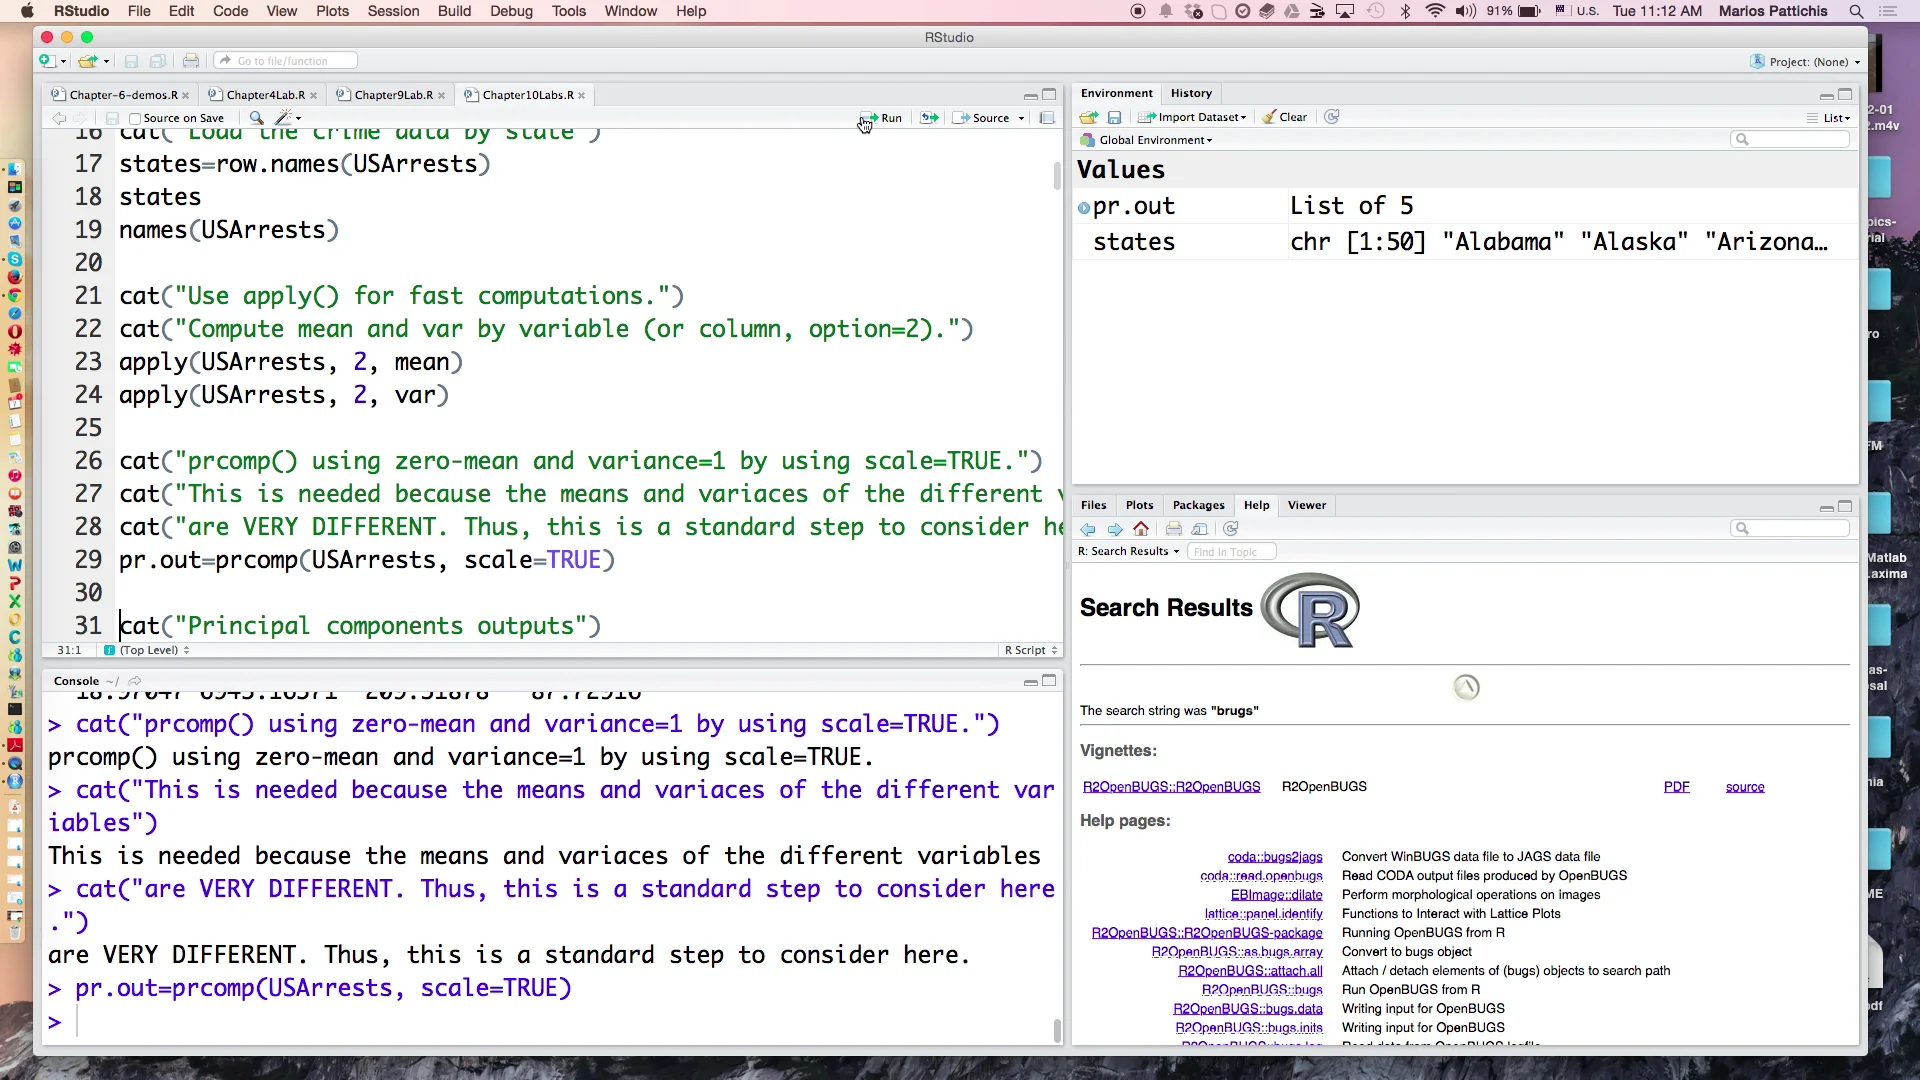Image resolution: width=1920 pixels, height=1080 pixels.
Task: Click the Help pane search field
Action: click(x=1790, y=528)
